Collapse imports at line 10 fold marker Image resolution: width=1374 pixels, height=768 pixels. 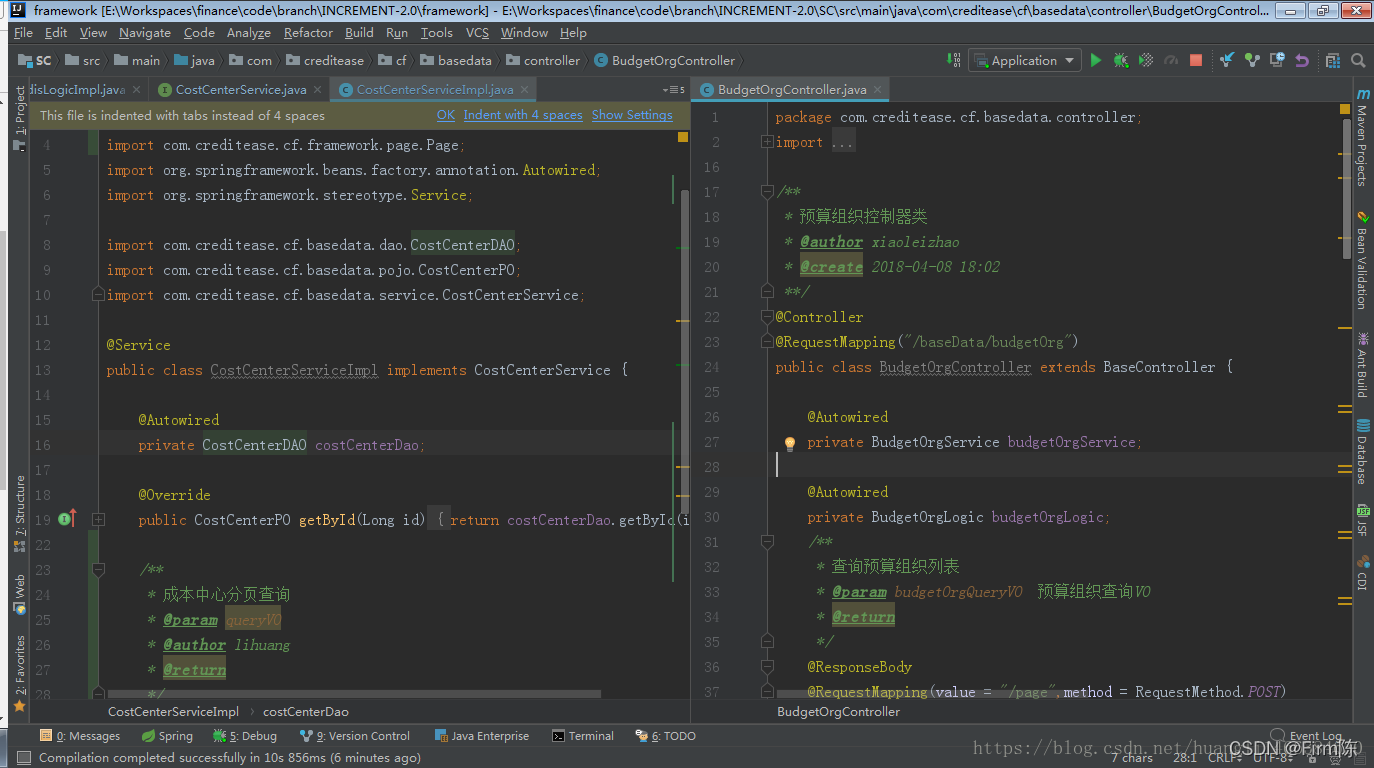98,294
